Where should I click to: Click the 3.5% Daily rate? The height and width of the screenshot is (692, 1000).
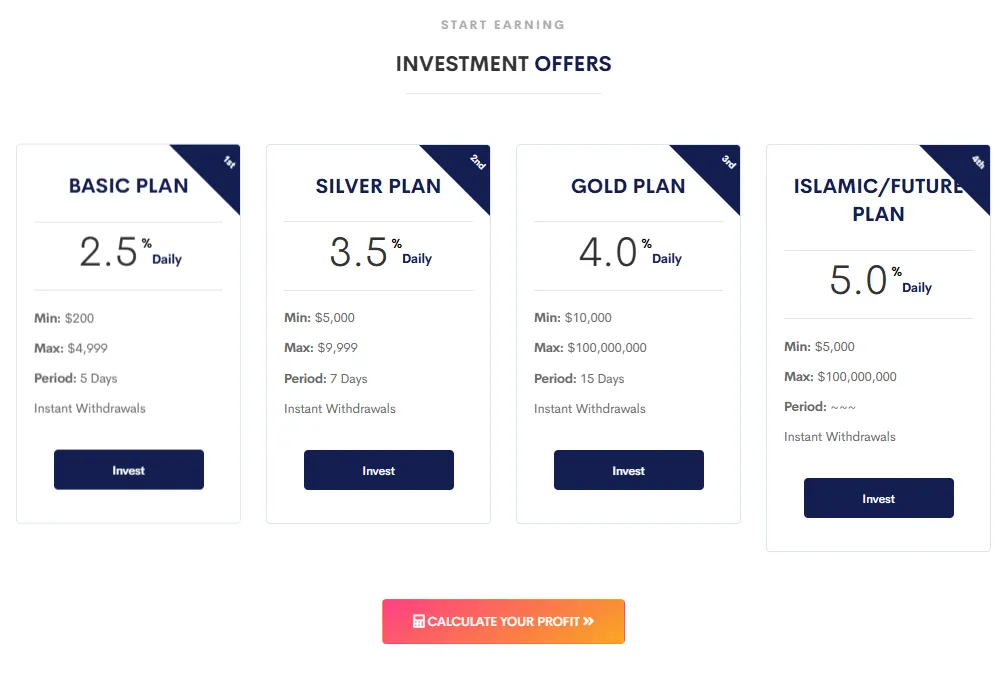[379, 253]
